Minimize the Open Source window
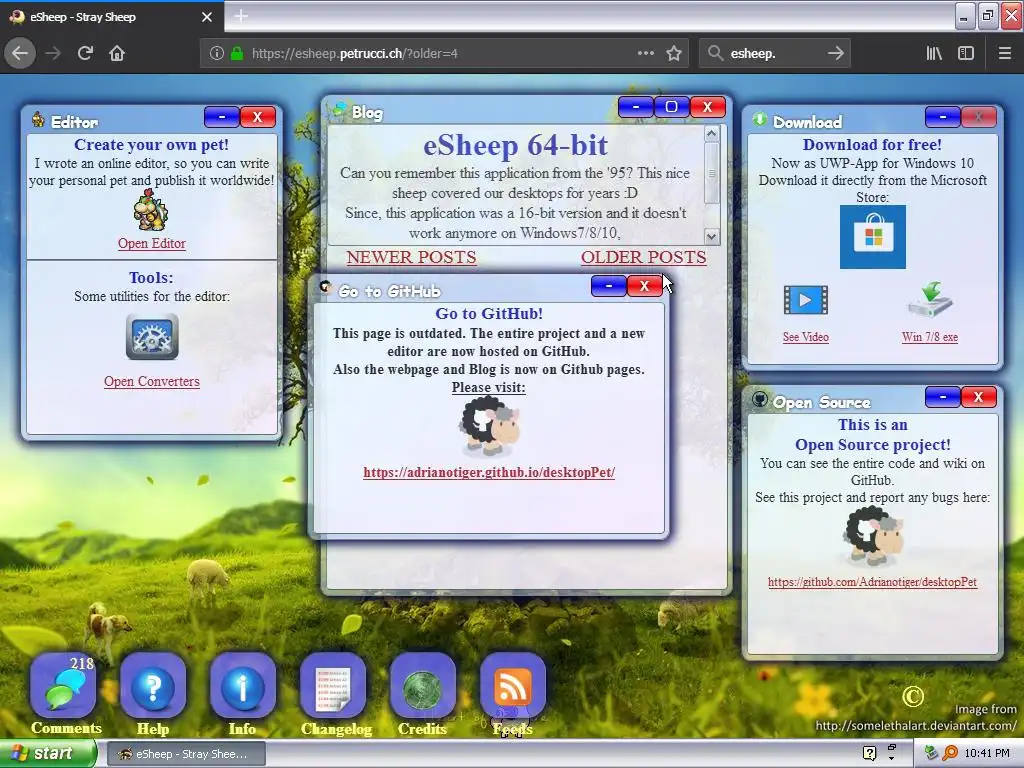Viewport: 1024px width, 768px height. pos(943,396)
